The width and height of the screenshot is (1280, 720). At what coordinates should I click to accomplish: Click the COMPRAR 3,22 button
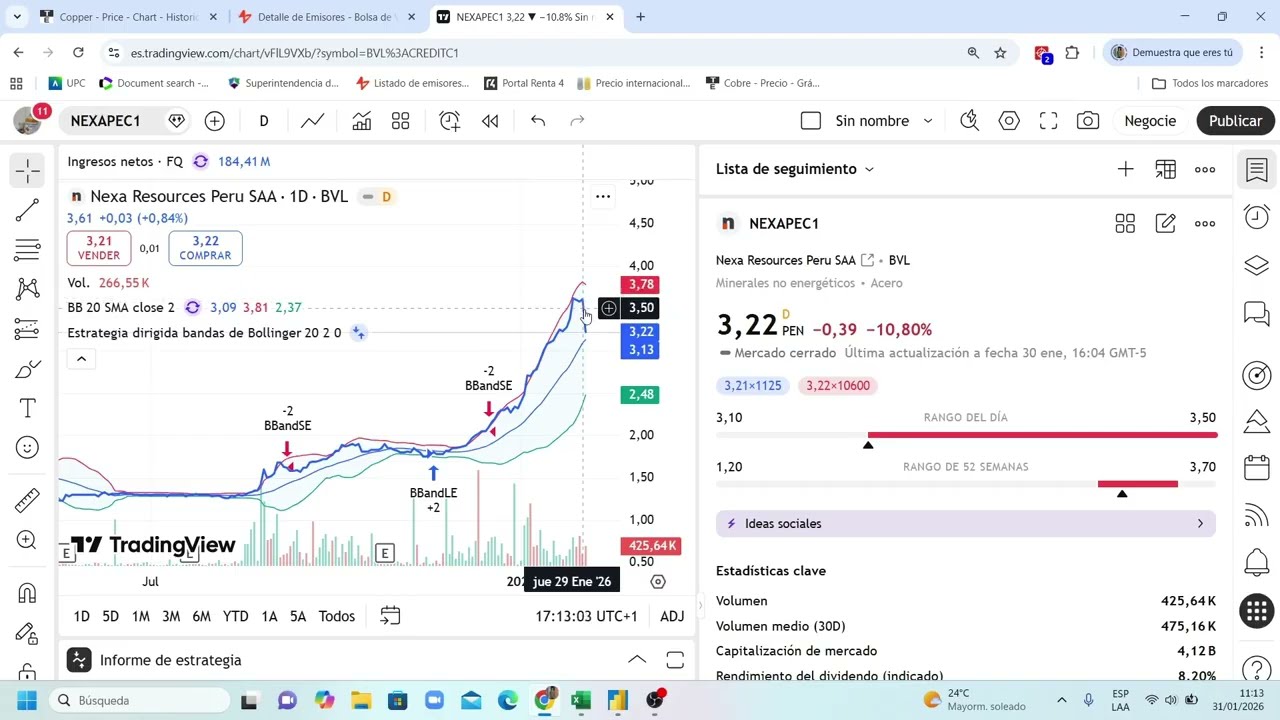tap(205, 248)
